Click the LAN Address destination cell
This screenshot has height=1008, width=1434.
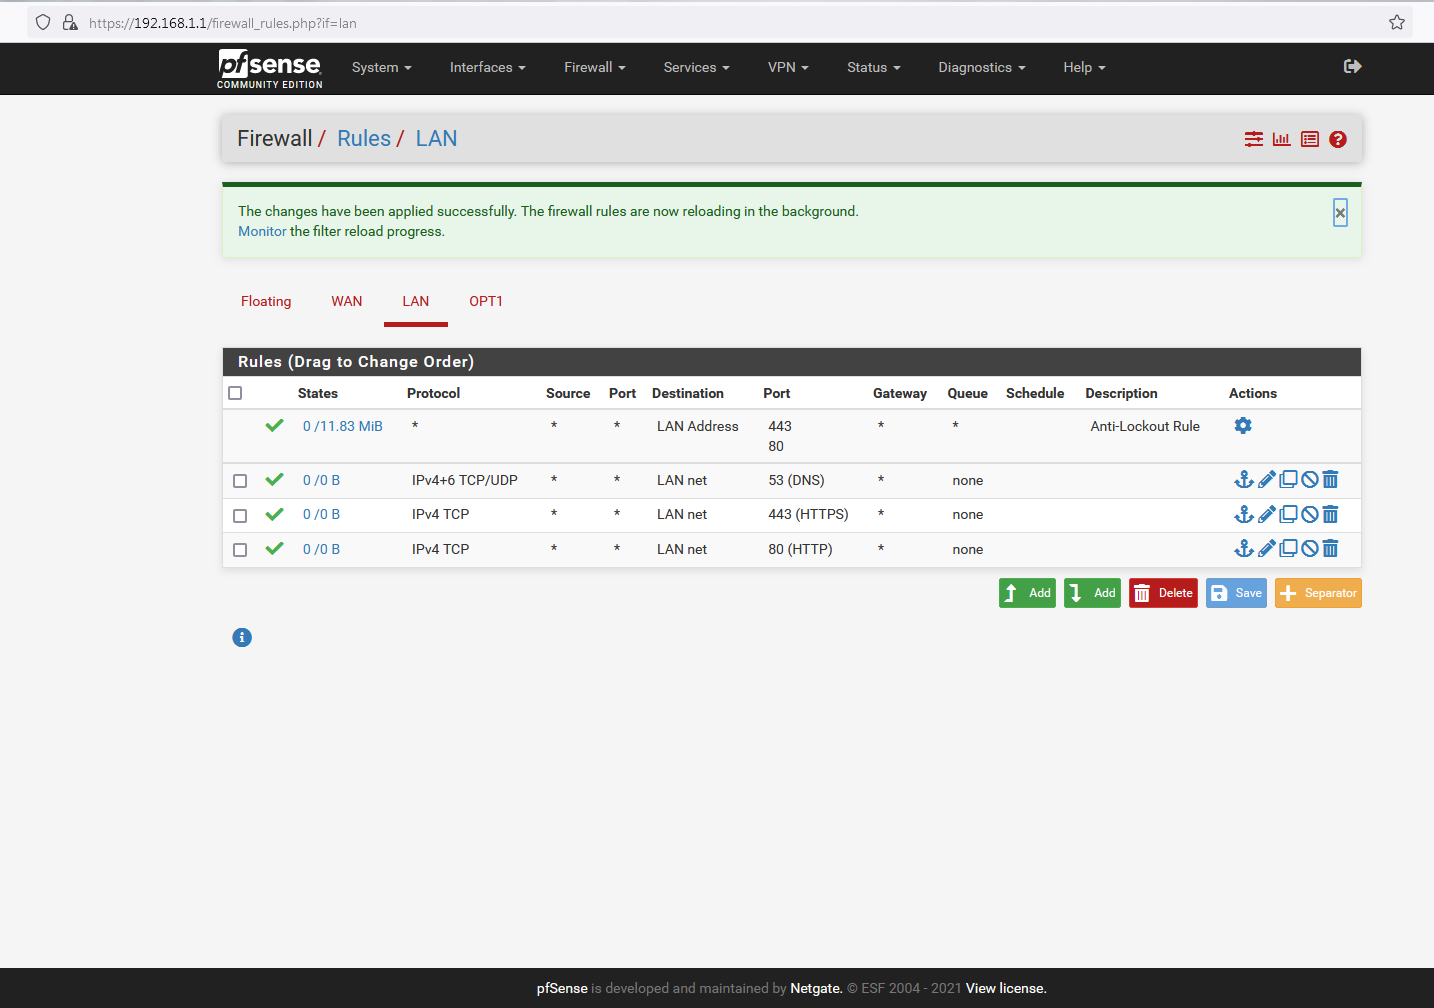[698, 426]
